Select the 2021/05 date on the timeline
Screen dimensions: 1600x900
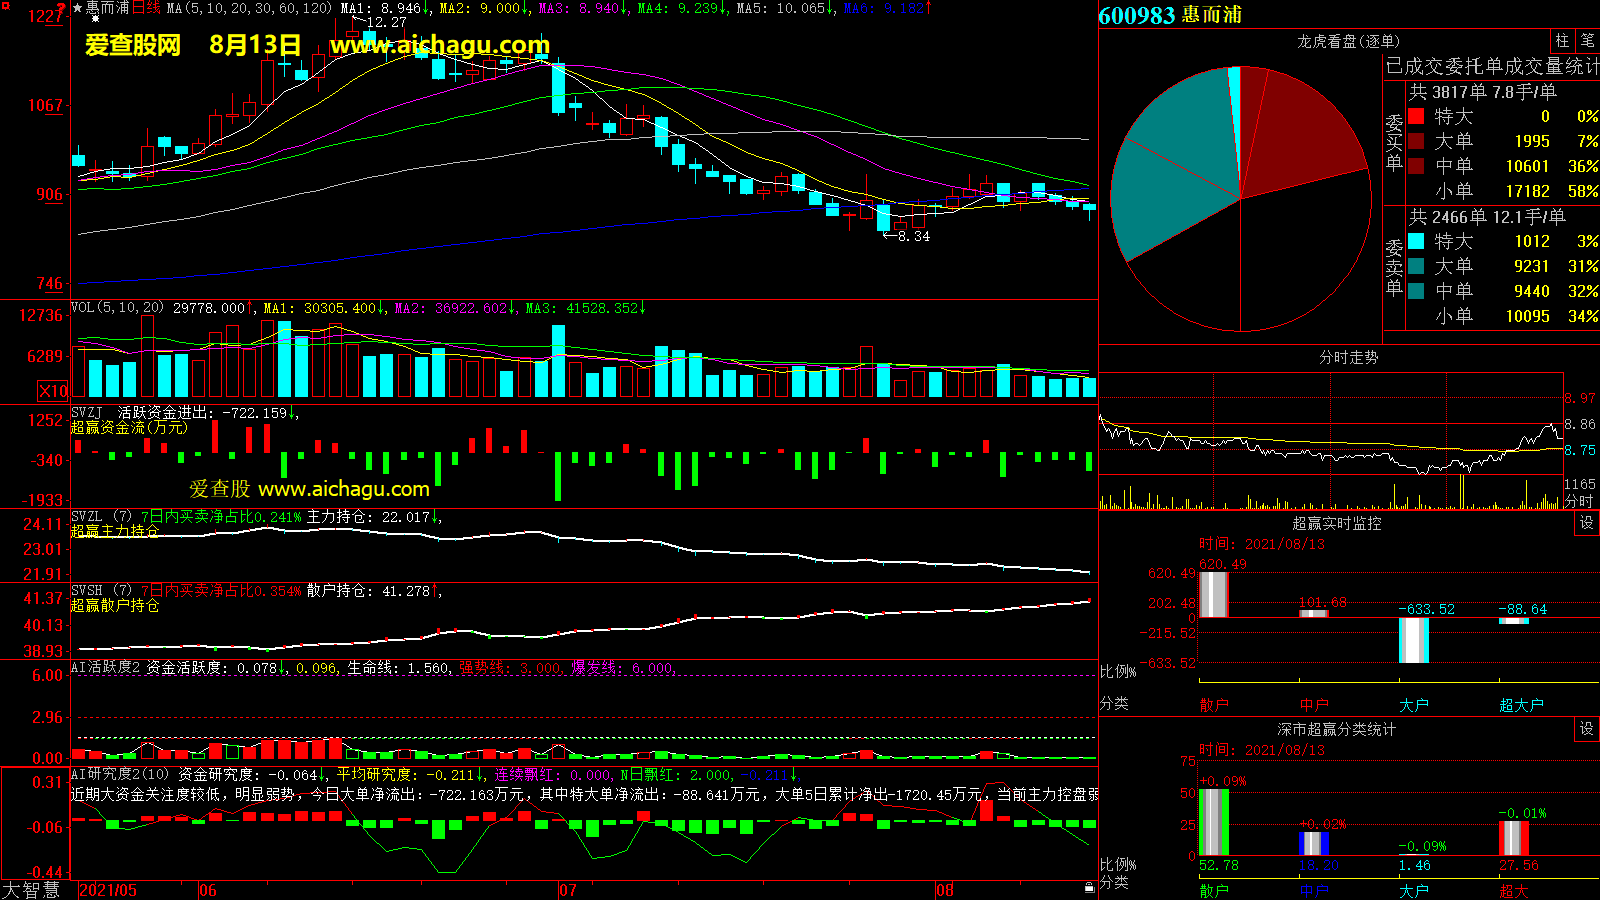pyautogui.click(x=108, y=890)
